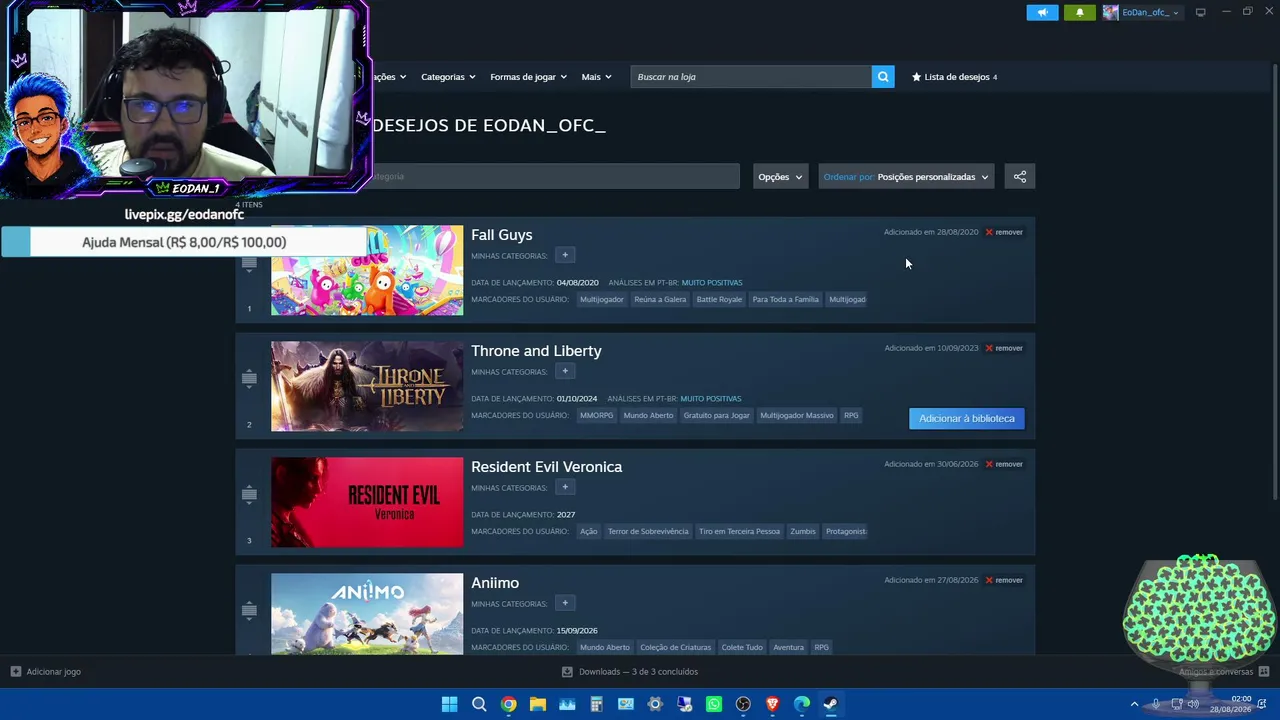Viewport: 1280px width, 720px height.
Task: Open Windows taskbar search
Action: 479,704
